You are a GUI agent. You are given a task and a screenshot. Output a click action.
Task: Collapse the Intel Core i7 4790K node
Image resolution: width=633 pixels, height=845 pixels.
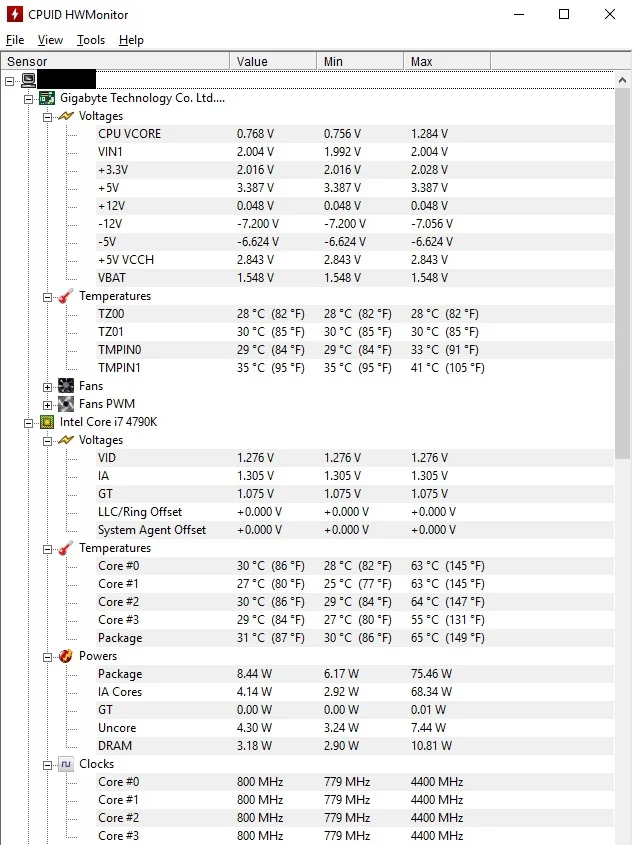point(29,423)
